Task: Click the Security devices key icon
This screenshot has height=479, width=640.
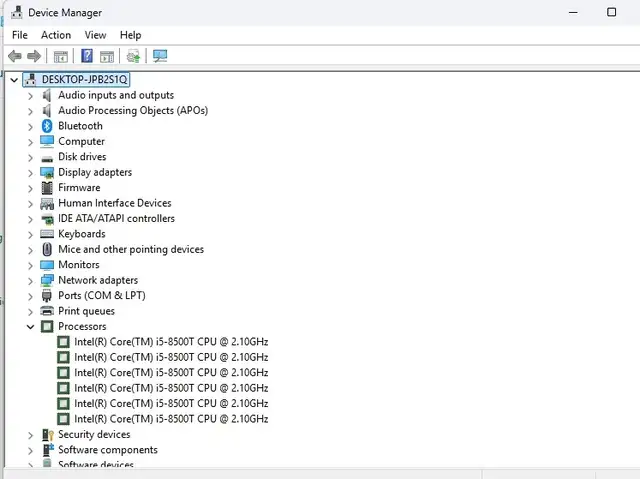Action: pos(48,435)
